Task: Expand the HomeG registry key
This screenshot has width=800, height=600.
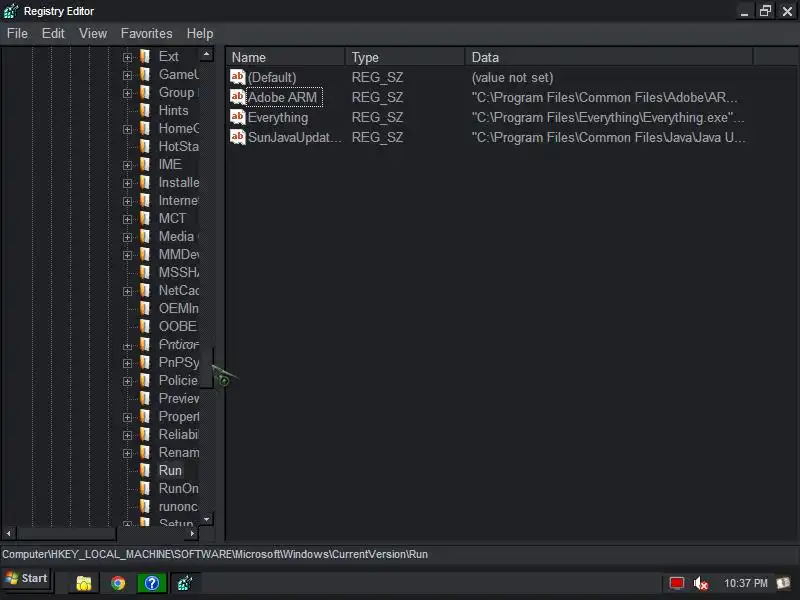Action: point(128,129)
